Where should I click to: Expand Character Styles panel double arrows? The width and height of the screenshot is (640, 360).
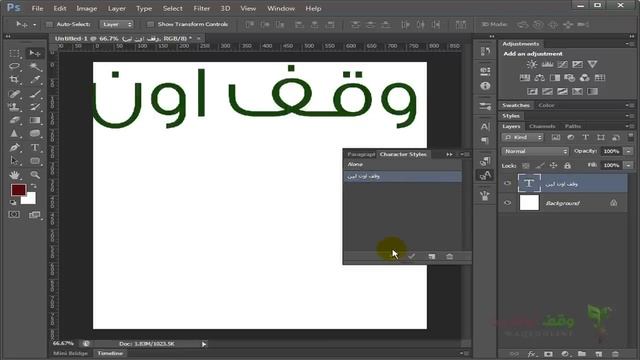tap(449, 154)
